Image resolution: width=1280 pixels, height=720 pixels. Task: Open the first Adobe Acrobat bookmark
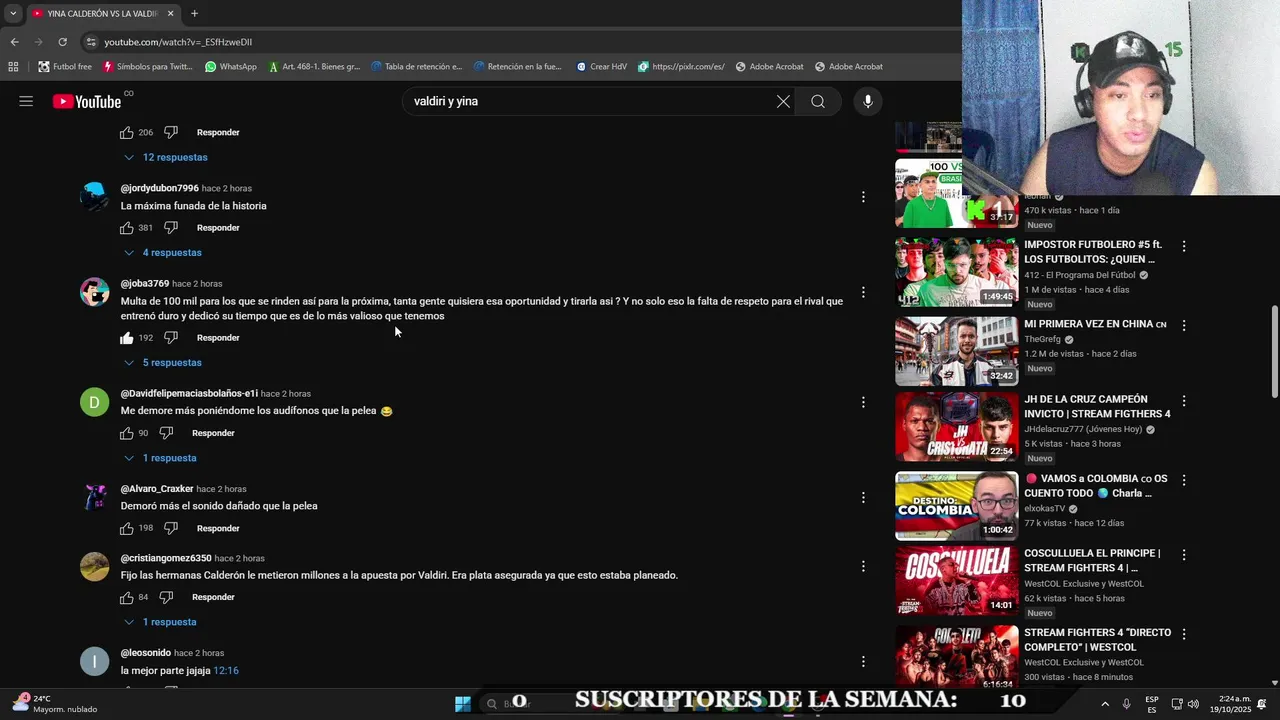(770, 67)
